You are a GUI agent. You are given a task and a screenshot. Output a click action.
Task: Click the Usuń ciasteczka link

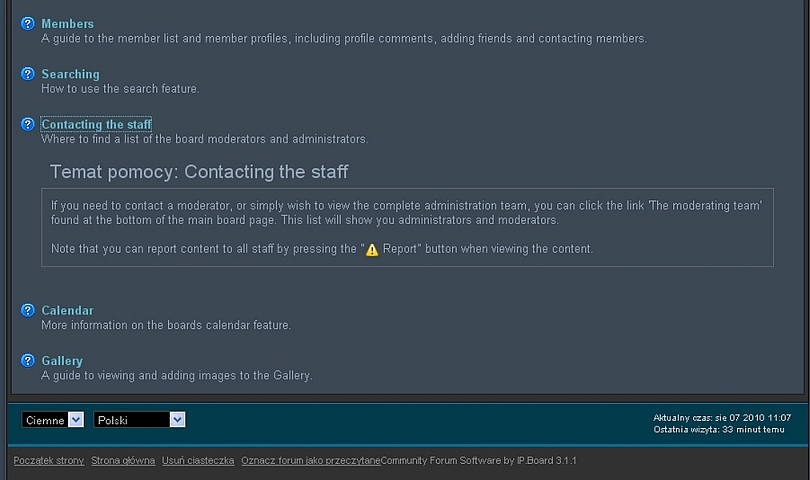tap(198, 461)
